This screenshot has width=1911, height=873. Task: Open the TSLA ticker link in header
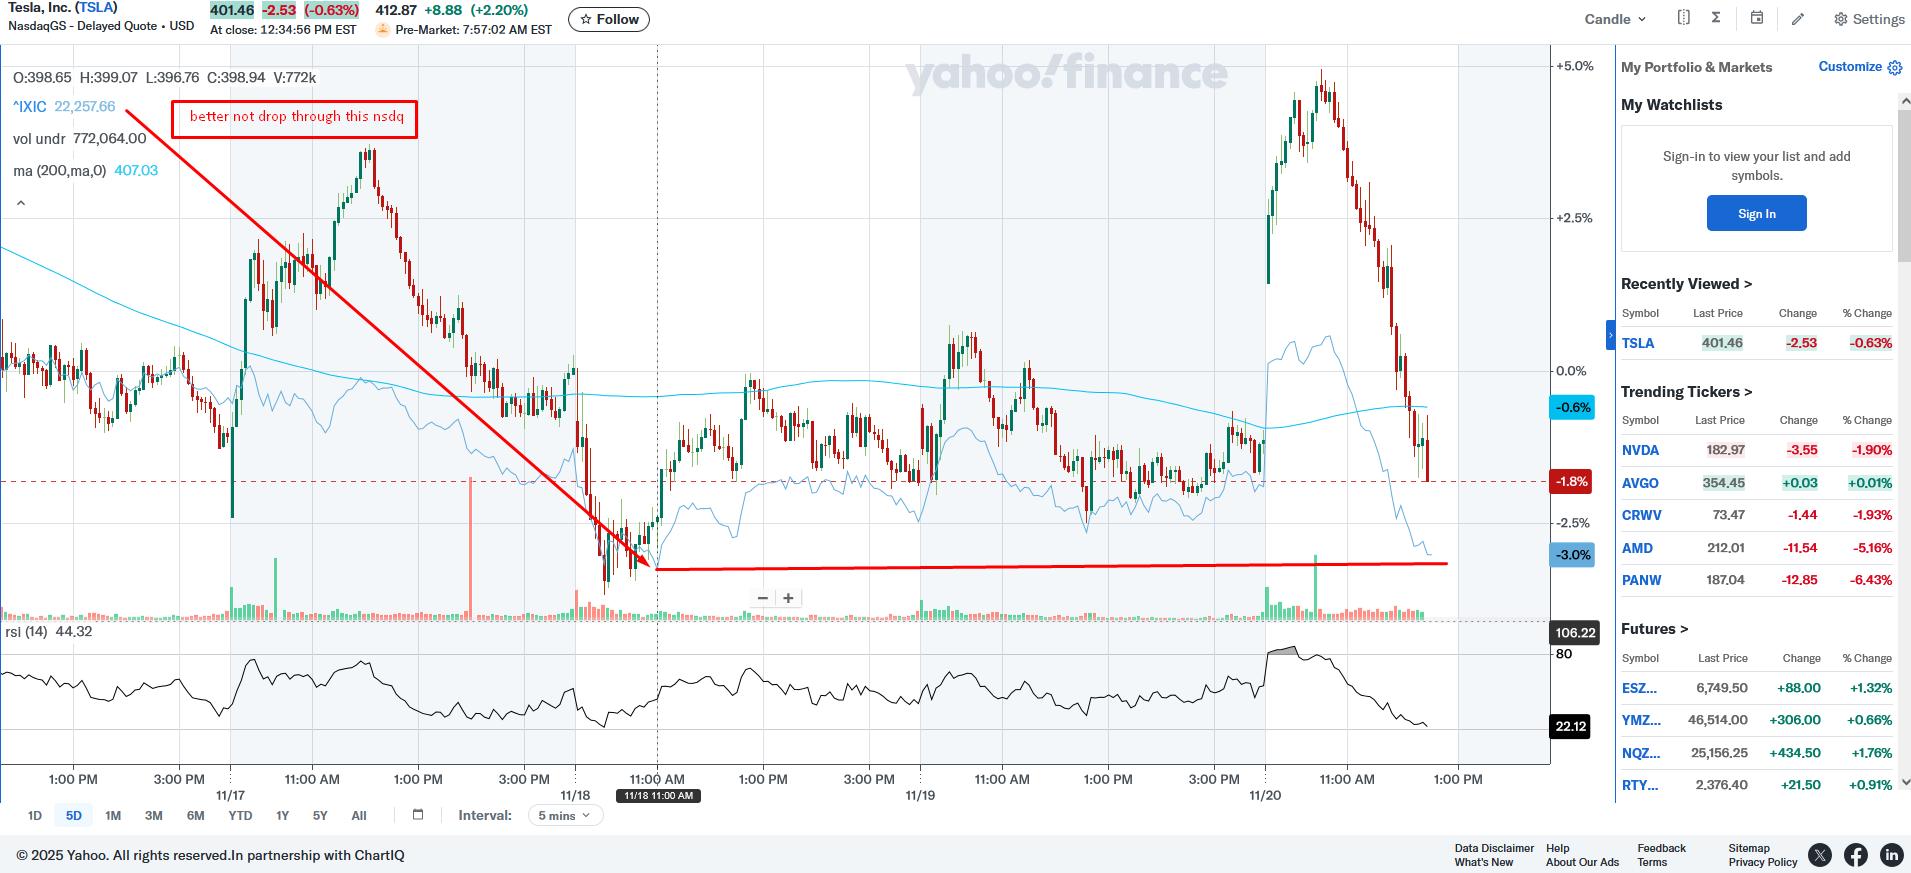click(x=96, y=8)
